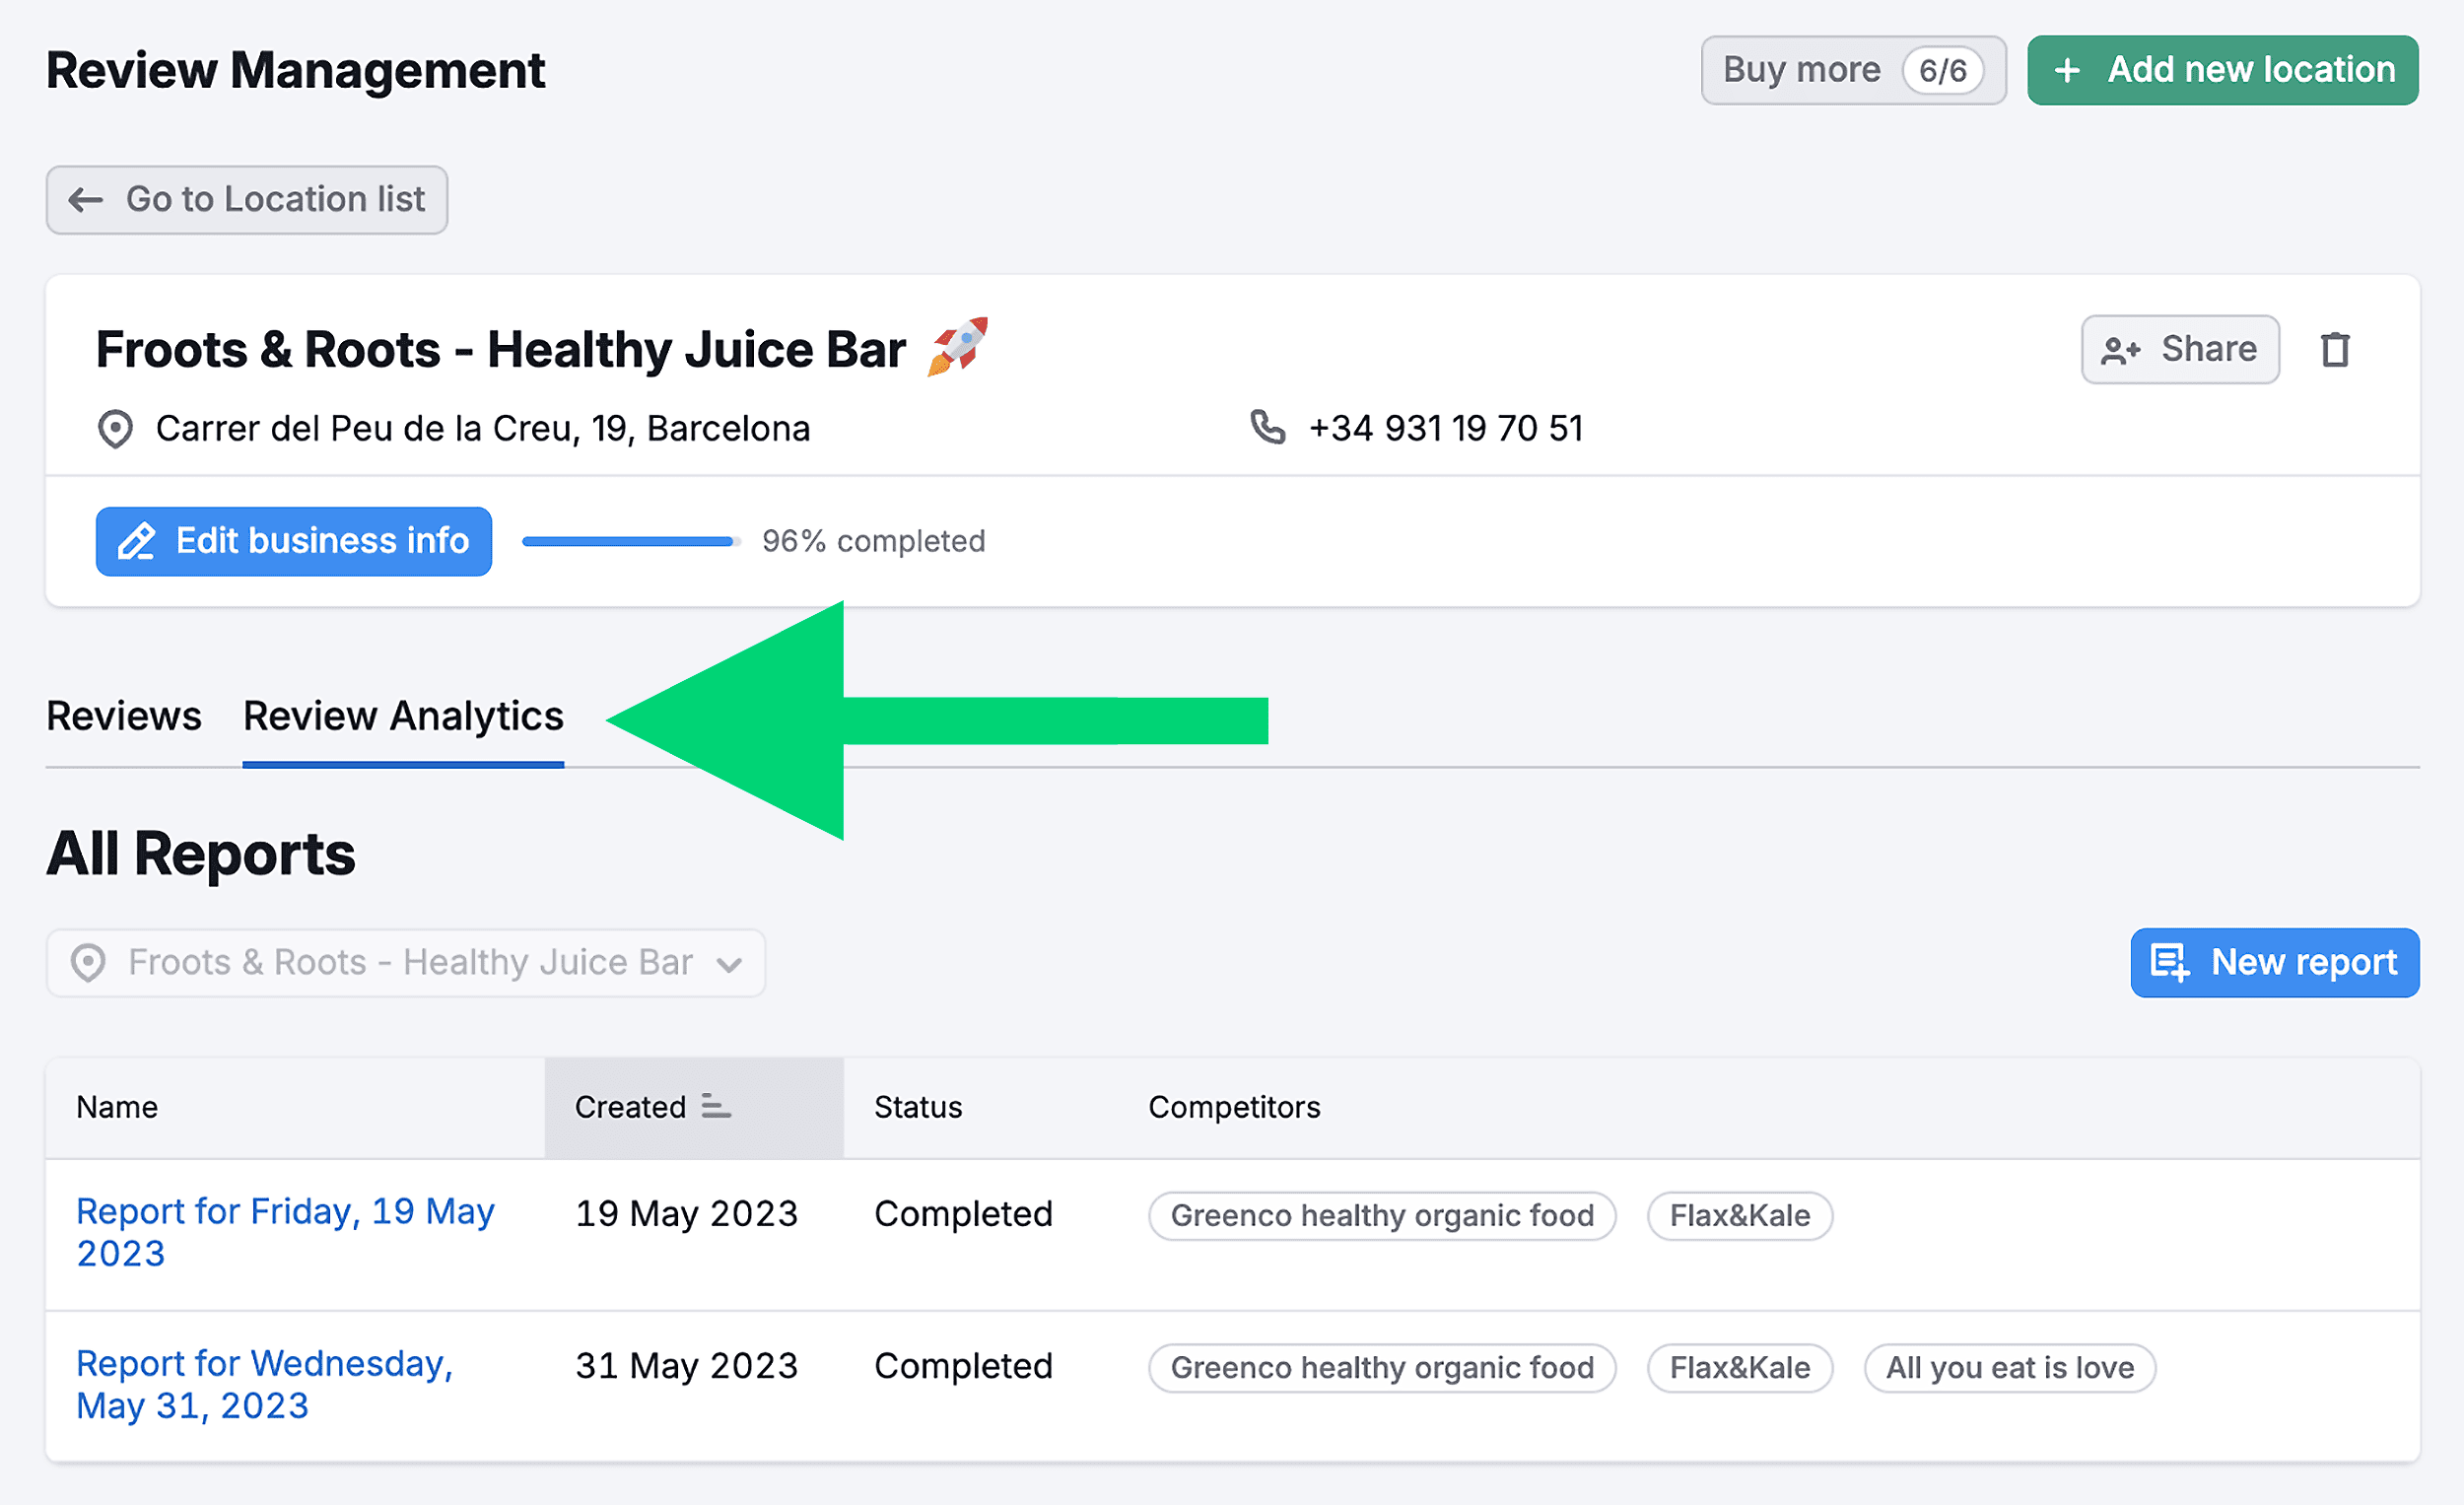This screenshot has height=1505, width=2464.
Task: Click the Share button
Action: click(2180, 350)
